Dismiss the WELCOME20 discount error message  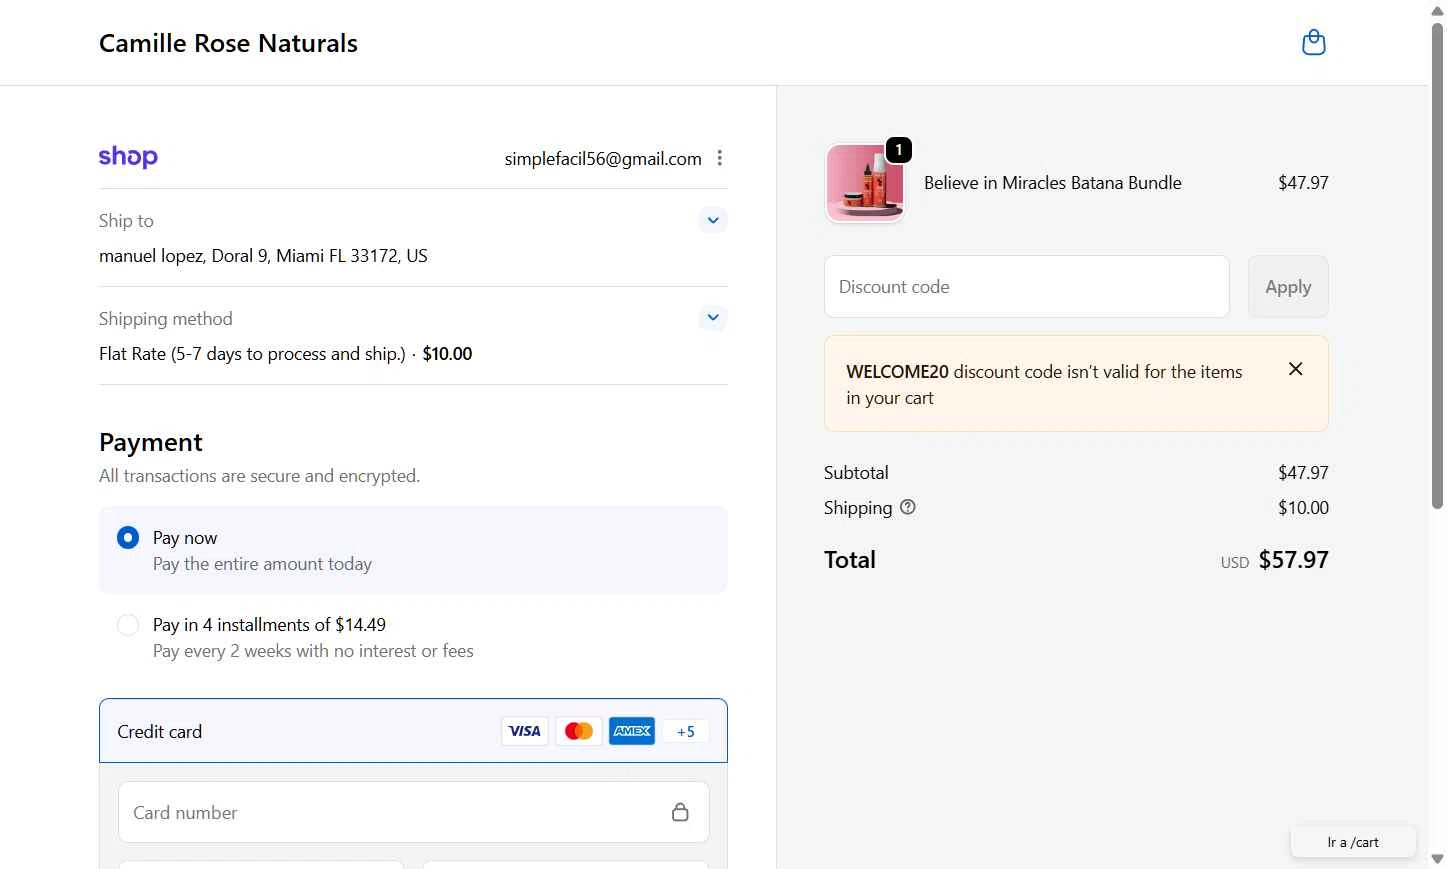pos(1295,369)
